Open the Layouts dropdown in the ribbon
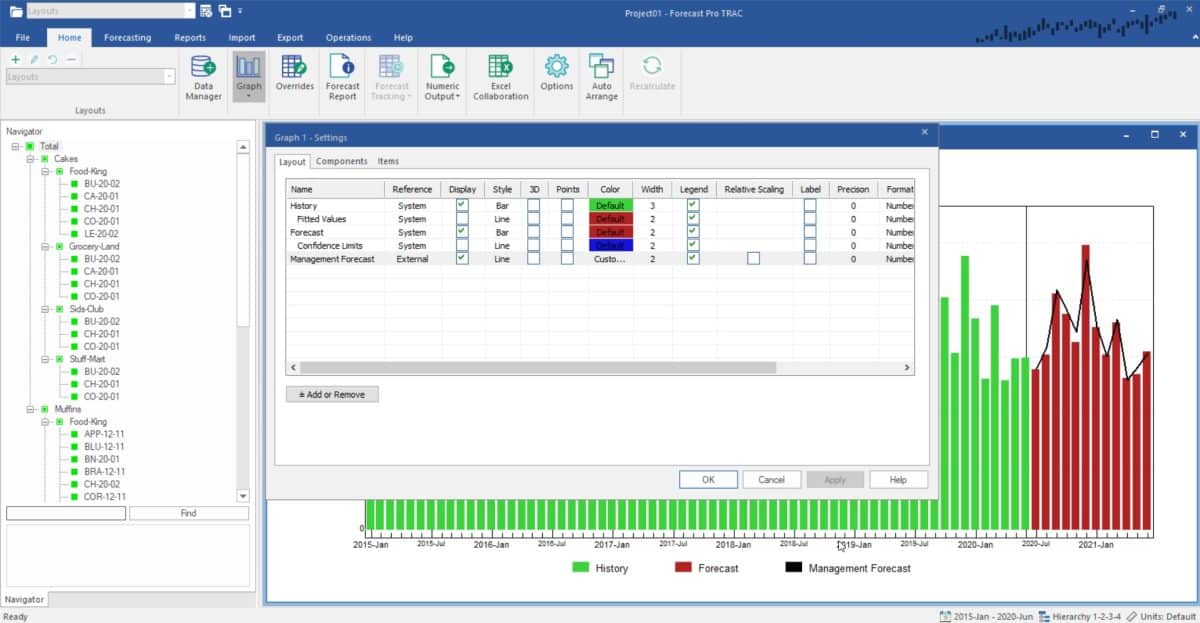 [169, 77]
